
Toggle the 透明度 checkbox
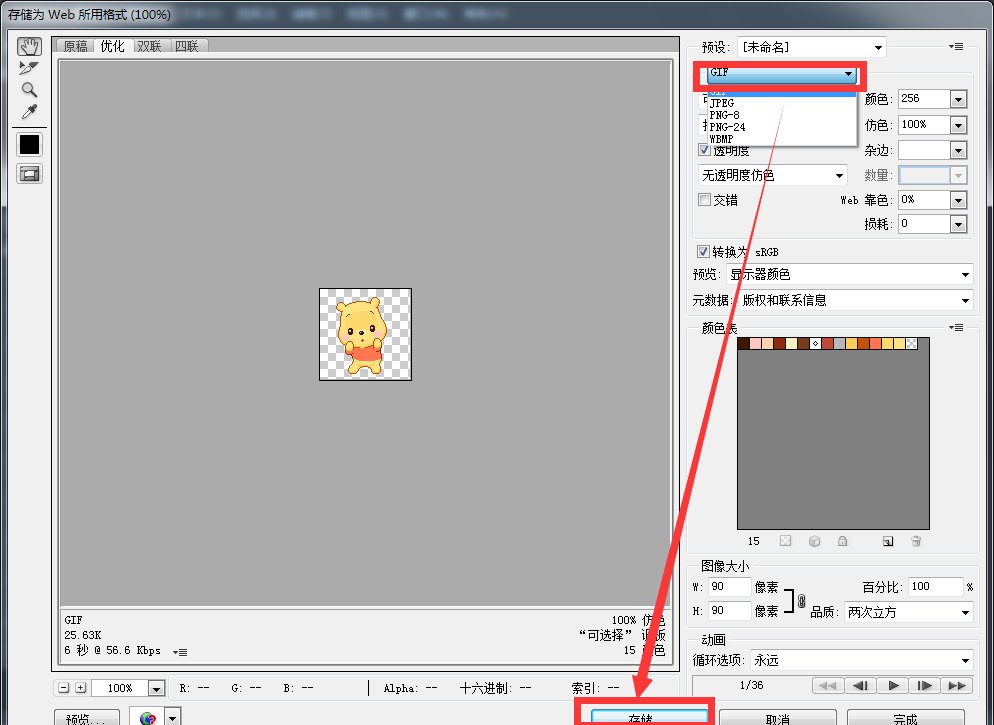coord(704,150)
